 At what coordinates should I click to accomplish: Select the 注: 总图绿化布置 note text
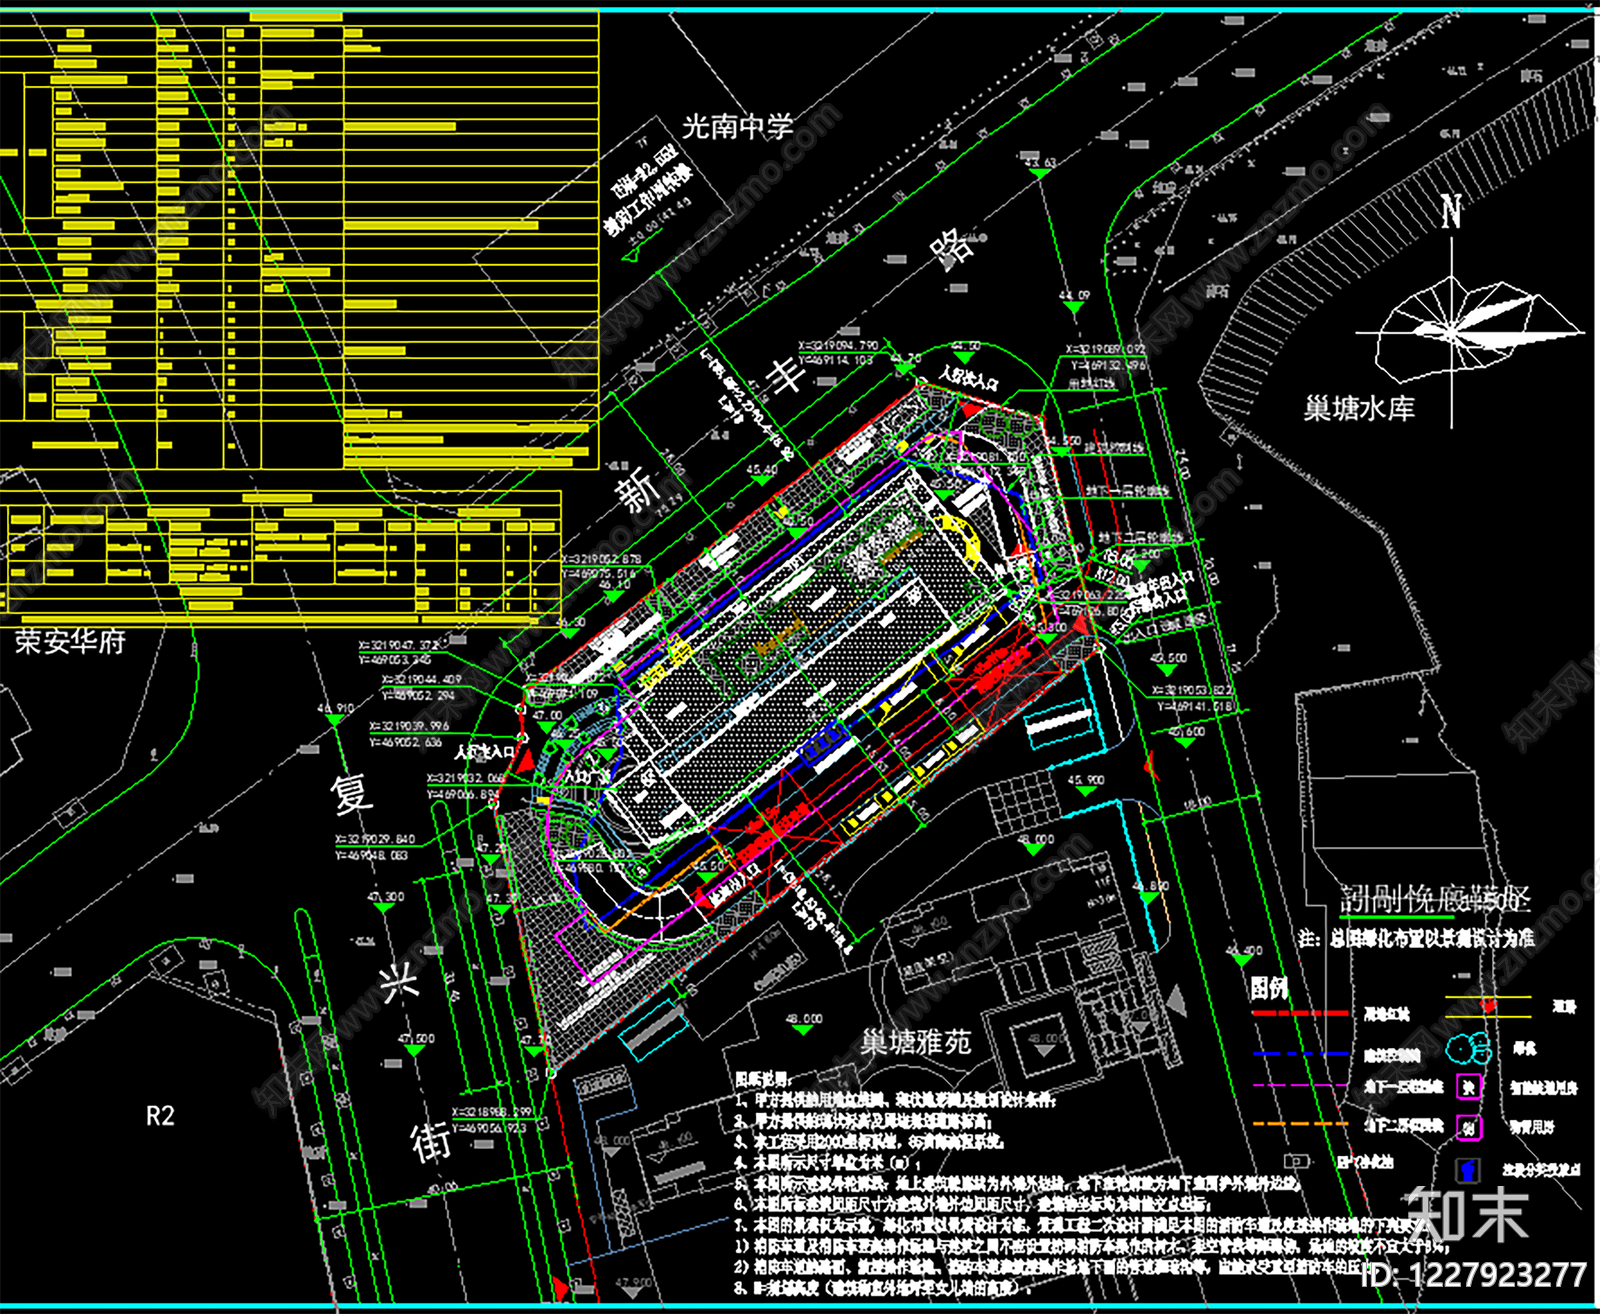click(x=1416, y=939)
